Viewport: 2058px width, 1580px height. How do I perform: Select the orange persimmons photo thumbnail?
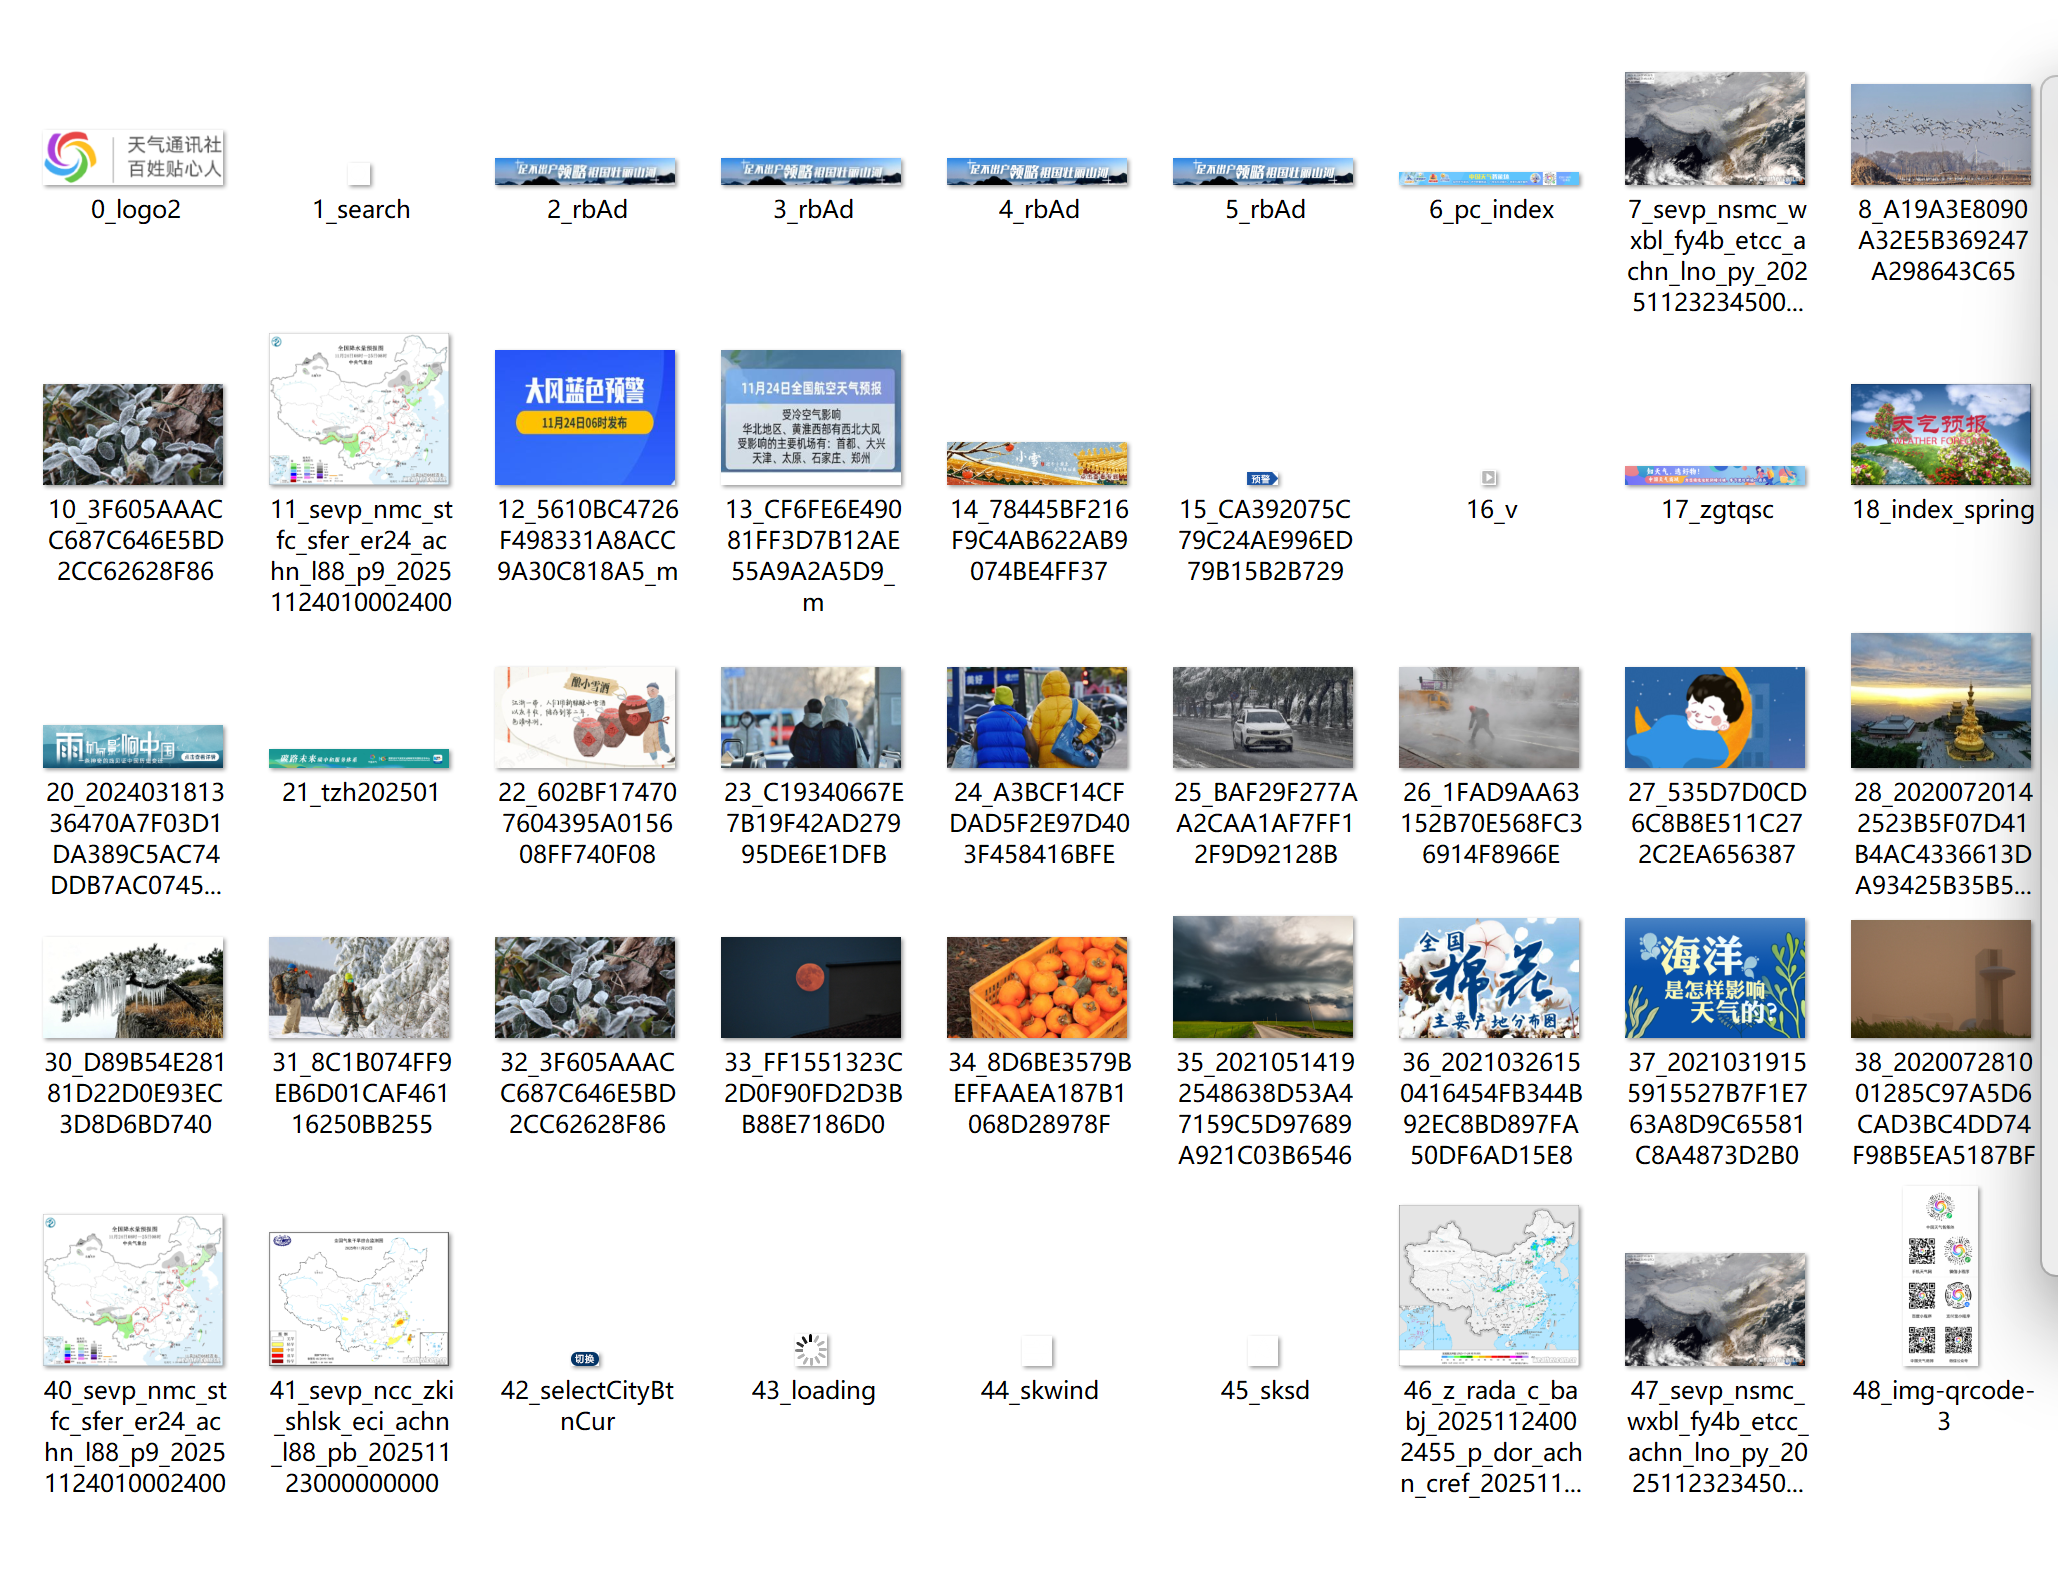coord(1037,987)
